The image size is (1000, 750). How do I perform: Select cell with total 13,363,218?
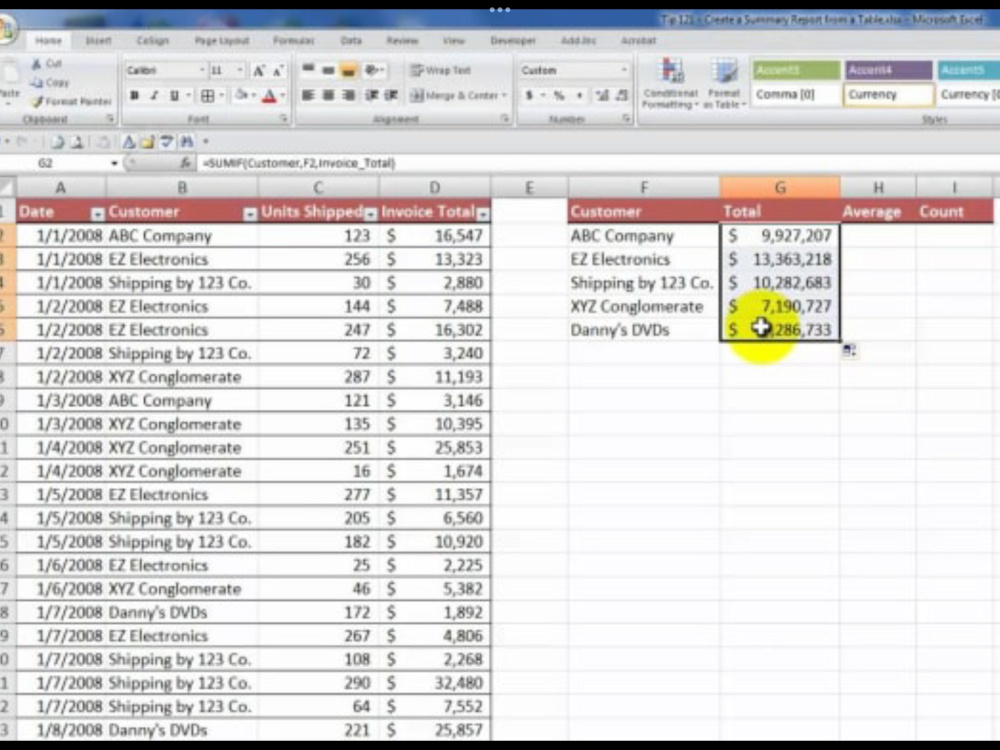[780, 260]
